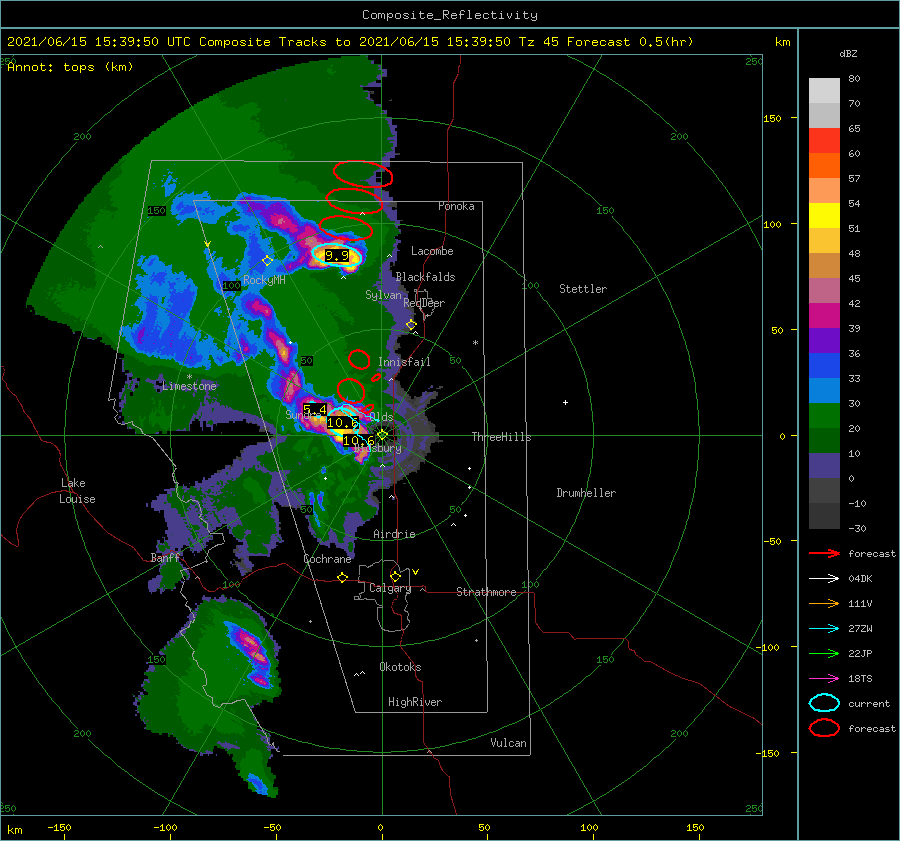Select the yellow swatch between 54 and 51 dBZ
900x841 pixels.
824,216
